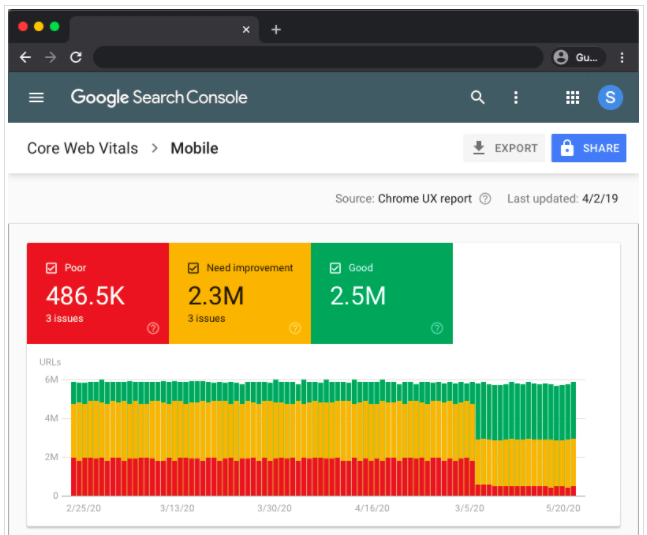
Task: Click the help icon on the Good card
Action: tap(437, 328)
